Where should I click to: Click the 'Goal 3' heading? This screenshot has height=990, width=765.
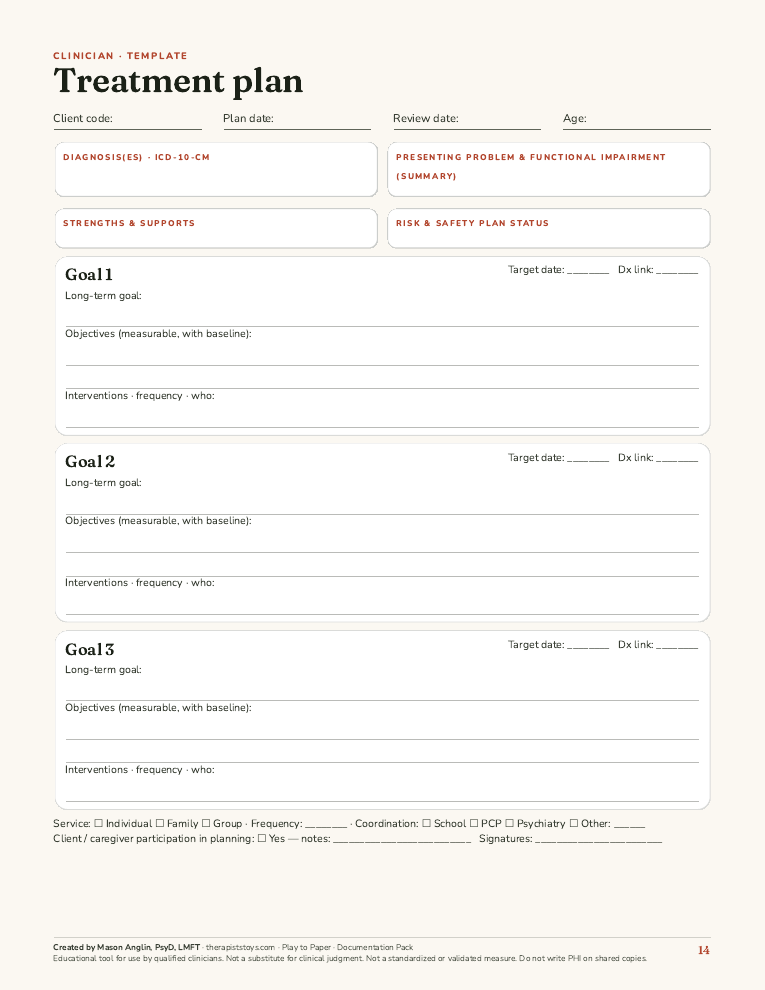(x=90, y=649)
